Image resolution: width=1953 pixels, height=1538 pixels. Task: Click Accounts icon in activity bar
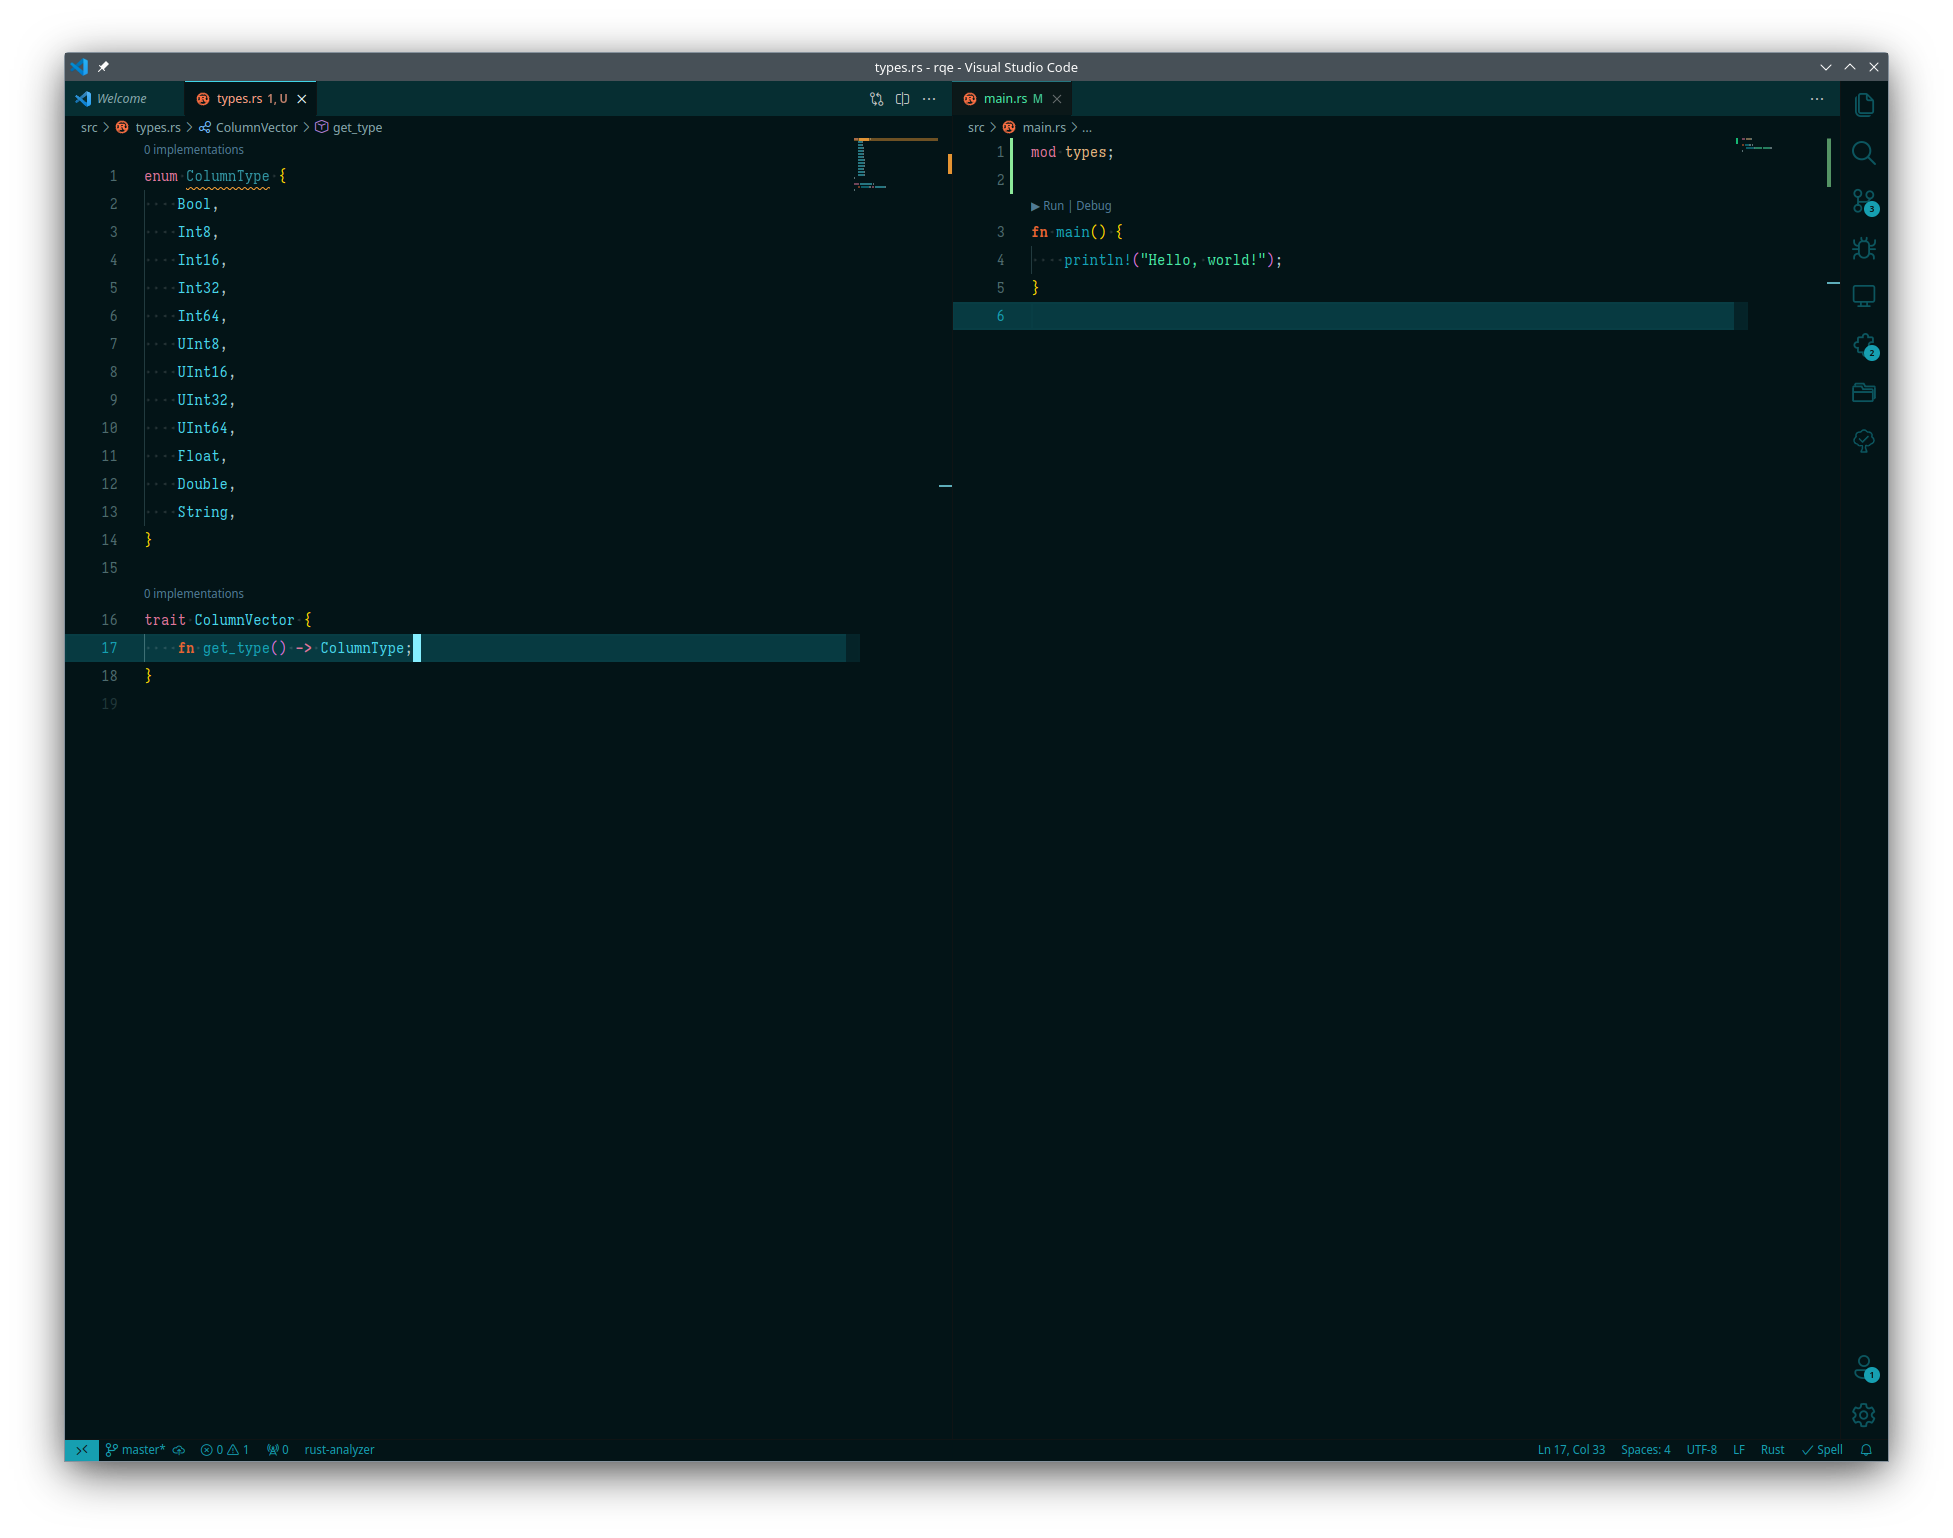(1864, 1367)
